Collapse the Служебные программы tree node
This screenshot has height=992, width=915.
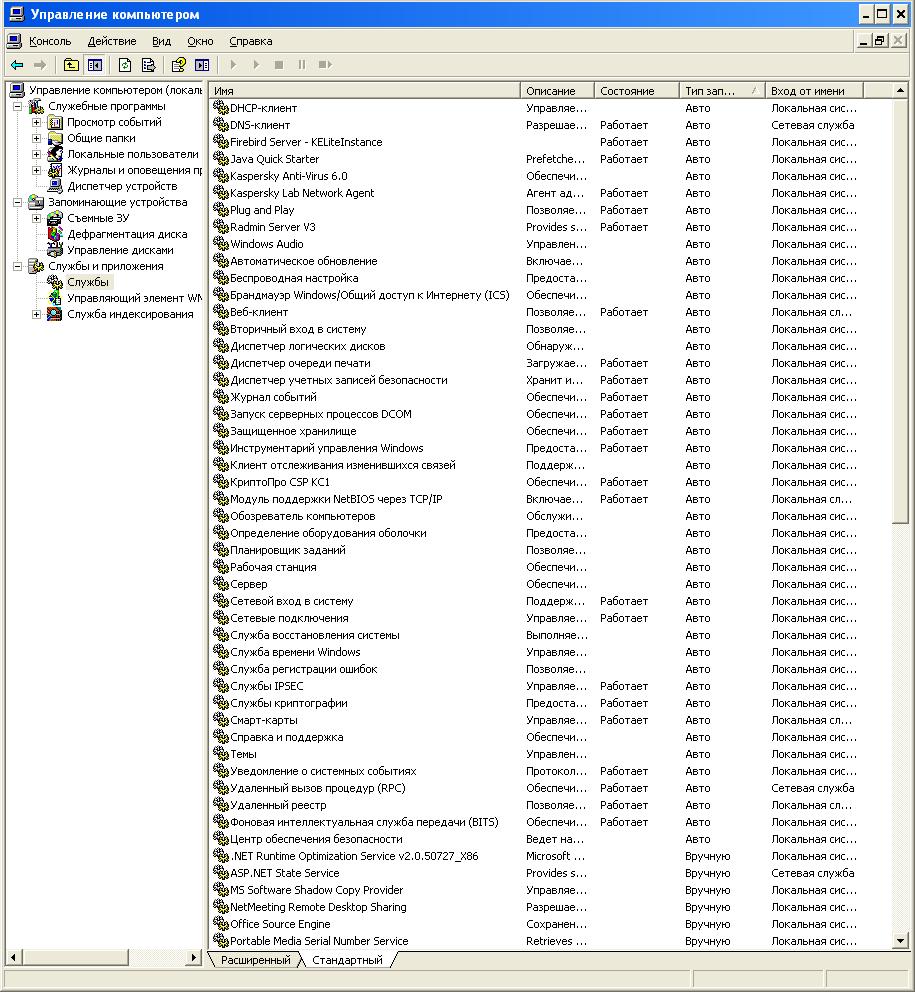coord(18,106)
